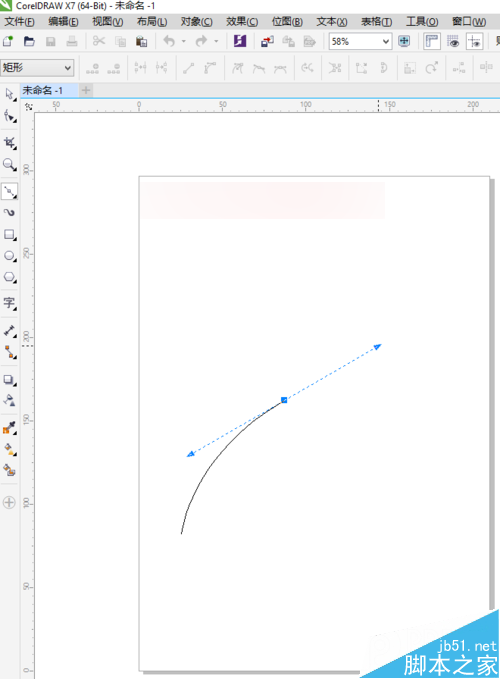Add a new document with the tab plus button
Screen dimensions: 500x679
pyautogui.click(x=86, y=91)
